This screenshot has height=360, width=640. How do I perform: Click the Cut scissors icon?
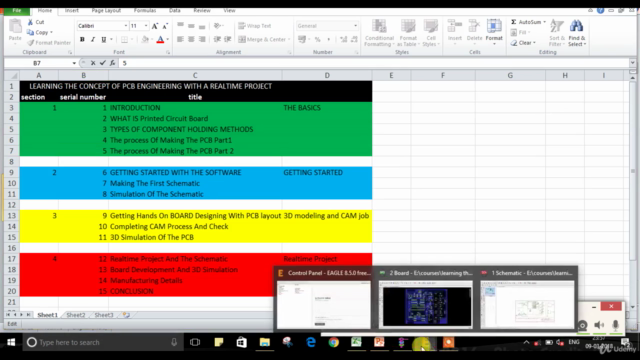31,22
